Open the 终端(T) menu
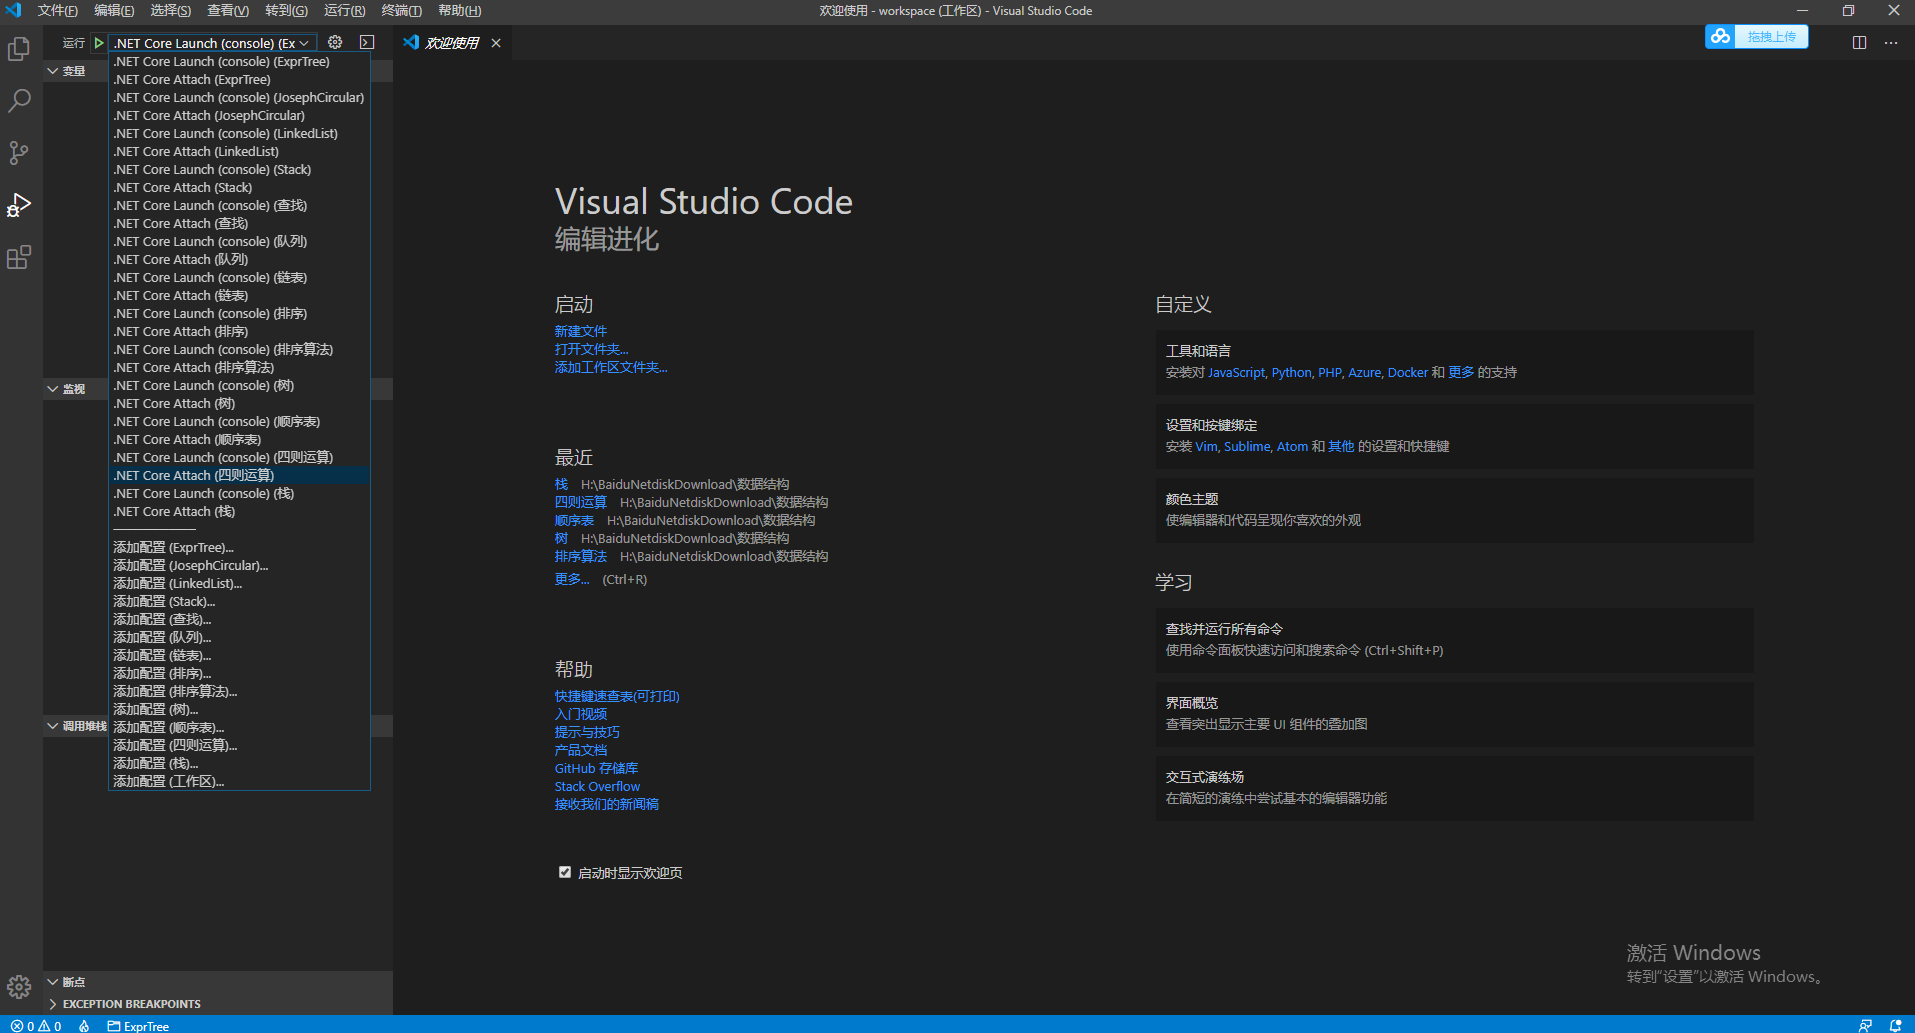The height and width of the screenshot is (1033, 1915). [401, 11]
